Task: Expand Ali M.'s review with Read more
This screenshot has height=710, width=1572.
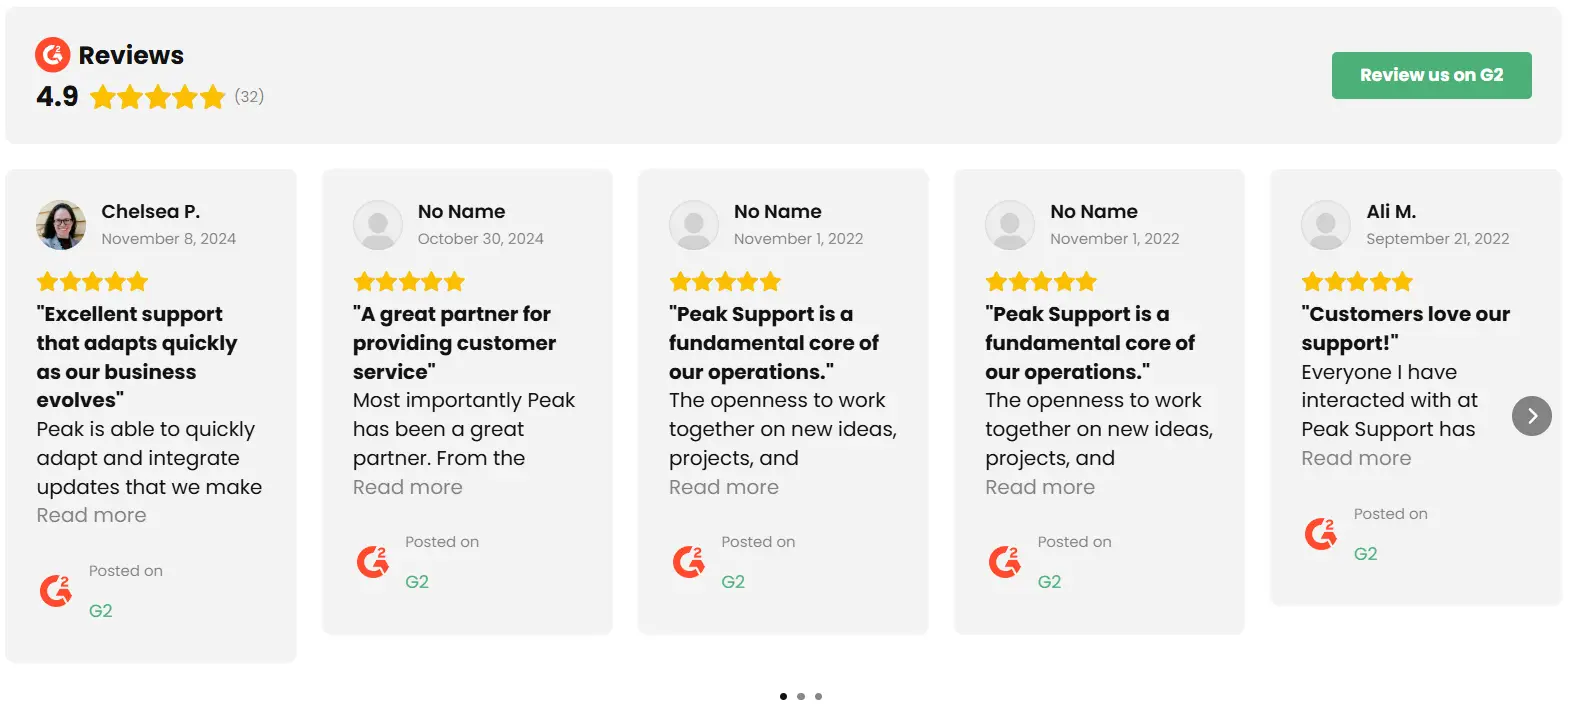Action: [x=1356, y=458]
